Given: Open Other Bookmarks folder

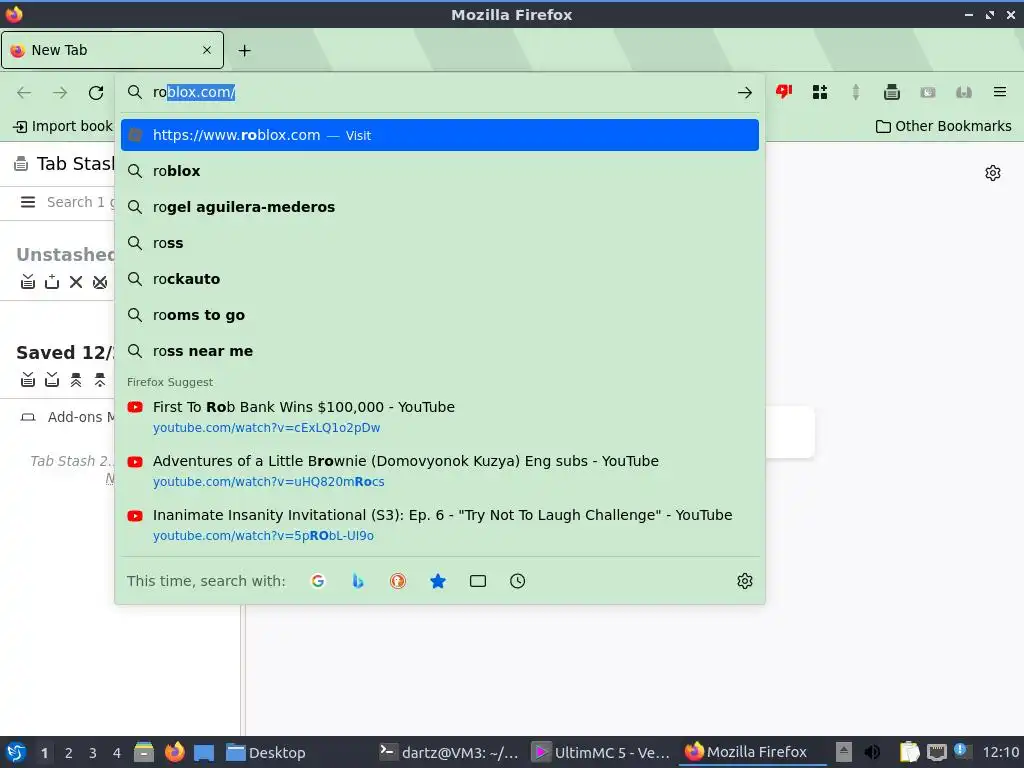Looking at the screenshot, I should [943, 126].
